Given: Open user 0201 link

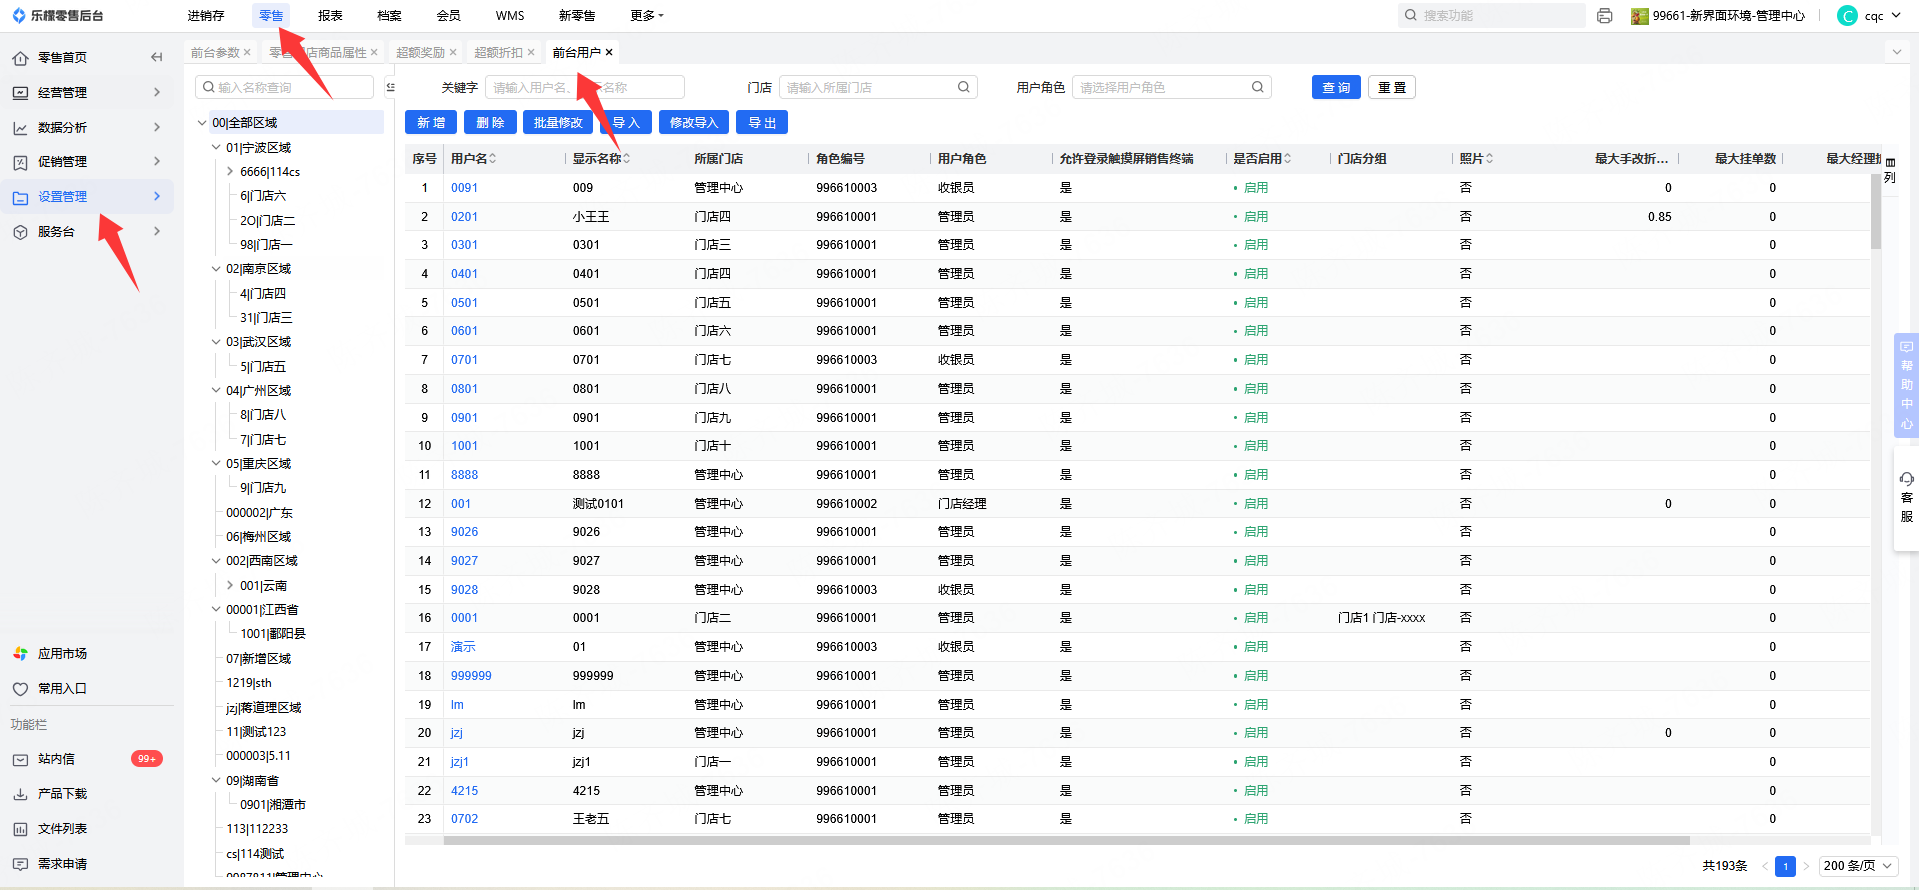Looking at the screenshot, I should [x=464, y=217].
